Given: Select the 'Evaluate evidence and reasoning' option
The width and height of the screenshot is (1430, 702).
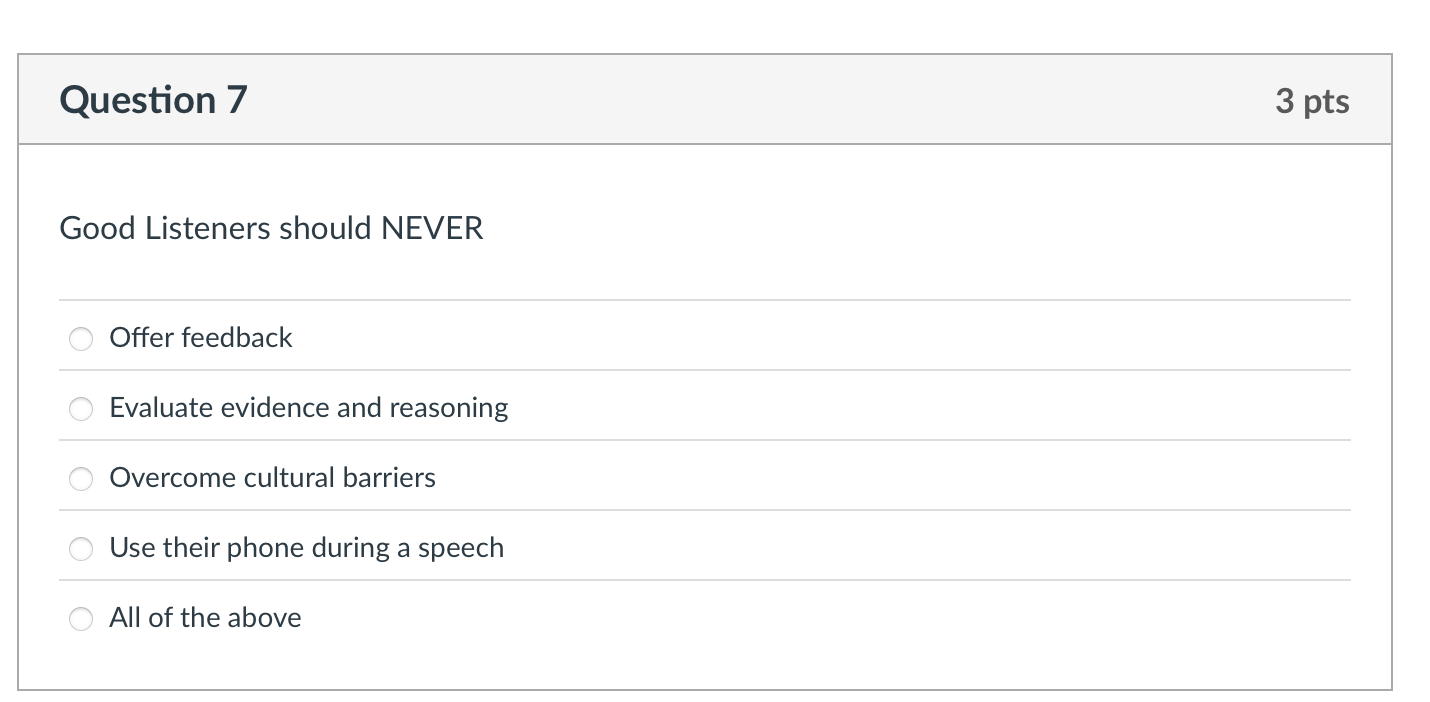Looking at the screenshot, I should point(81,408).
